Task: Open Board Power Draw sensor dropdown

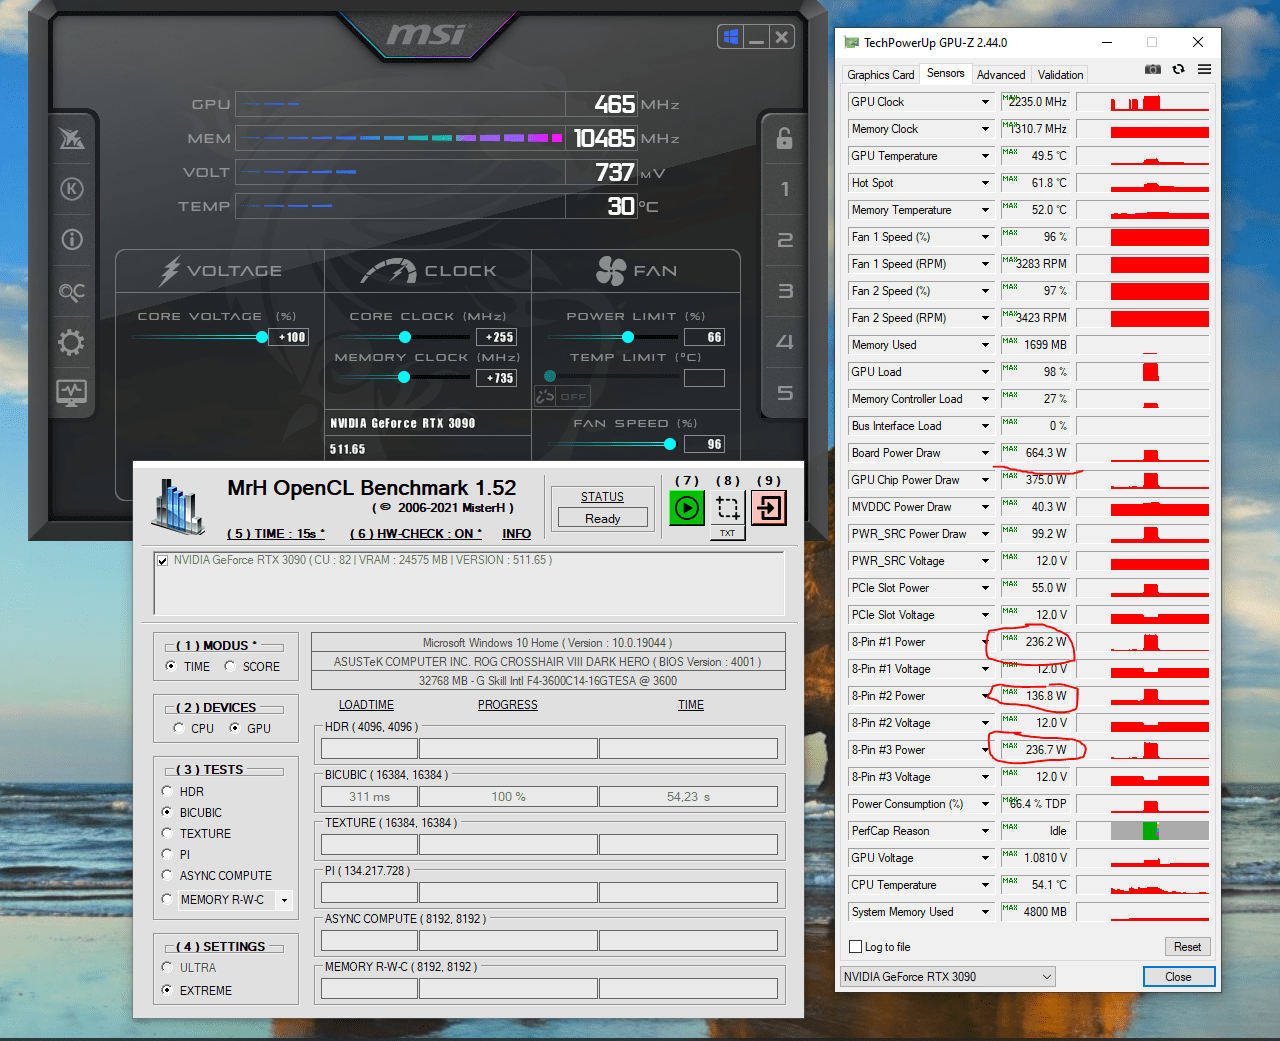Action: pos(985,453)
